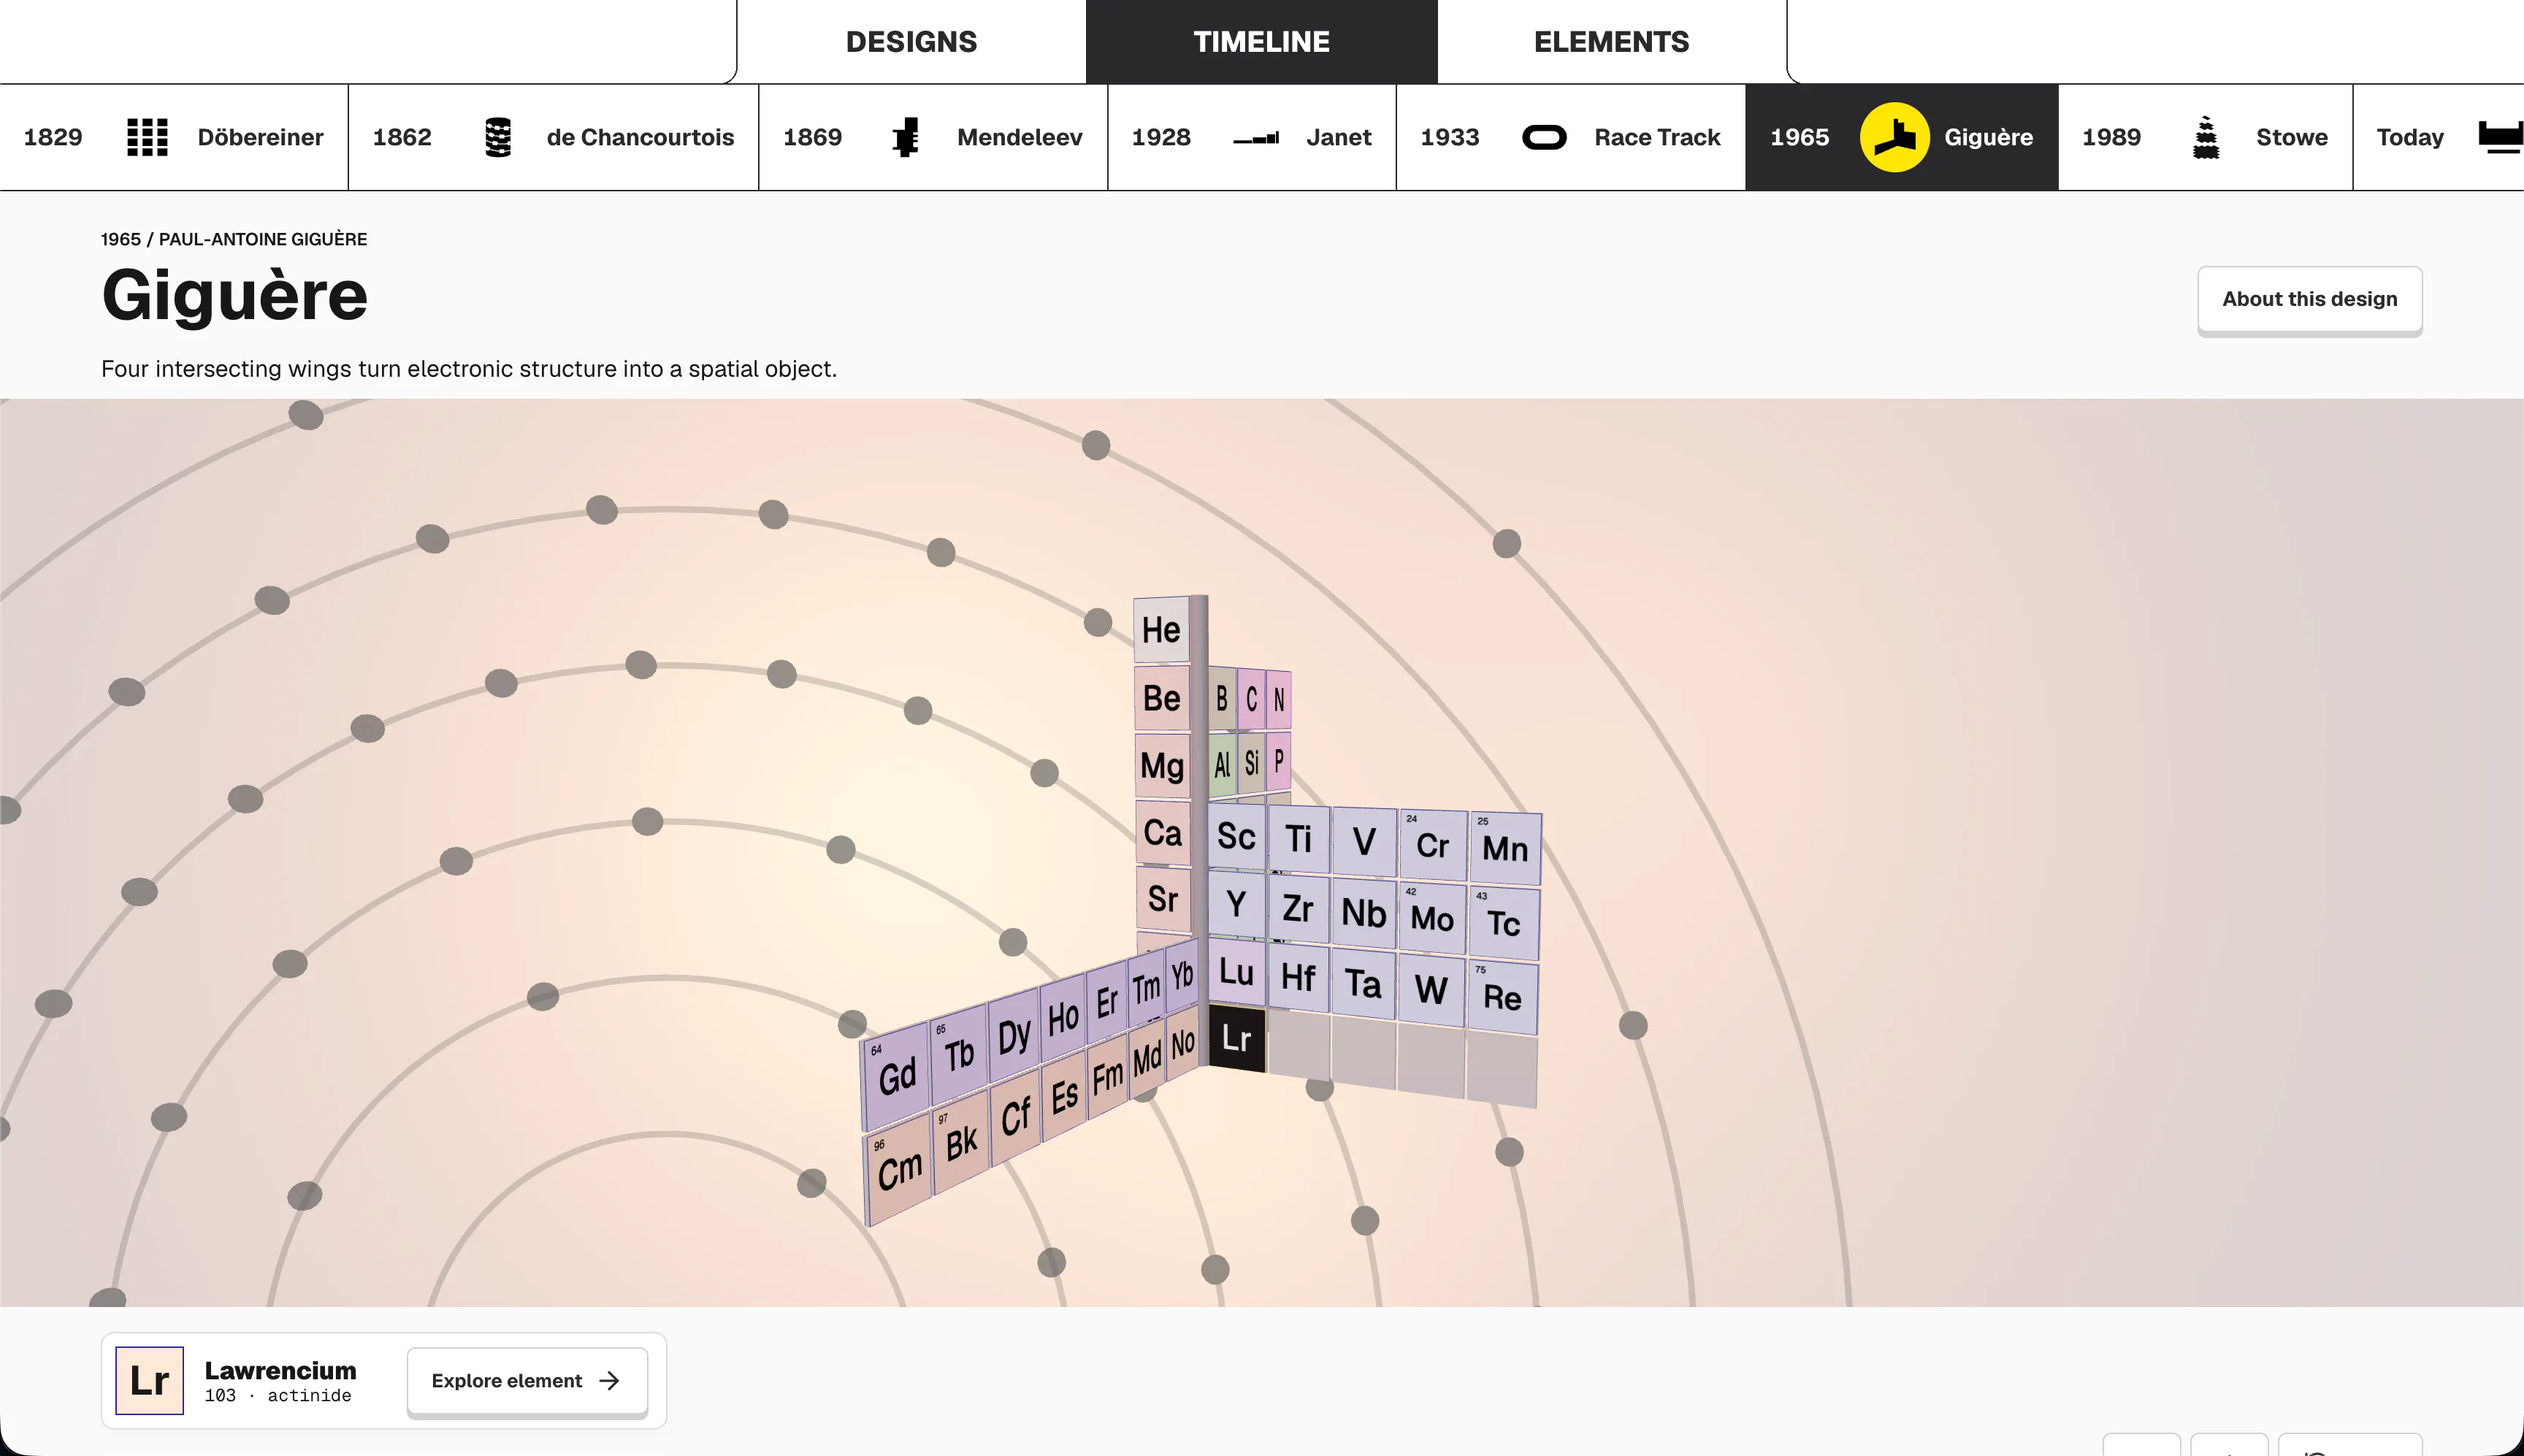Select the Ti element tile
The width and height of the screenshot is (2524, 1456).
1298,838
